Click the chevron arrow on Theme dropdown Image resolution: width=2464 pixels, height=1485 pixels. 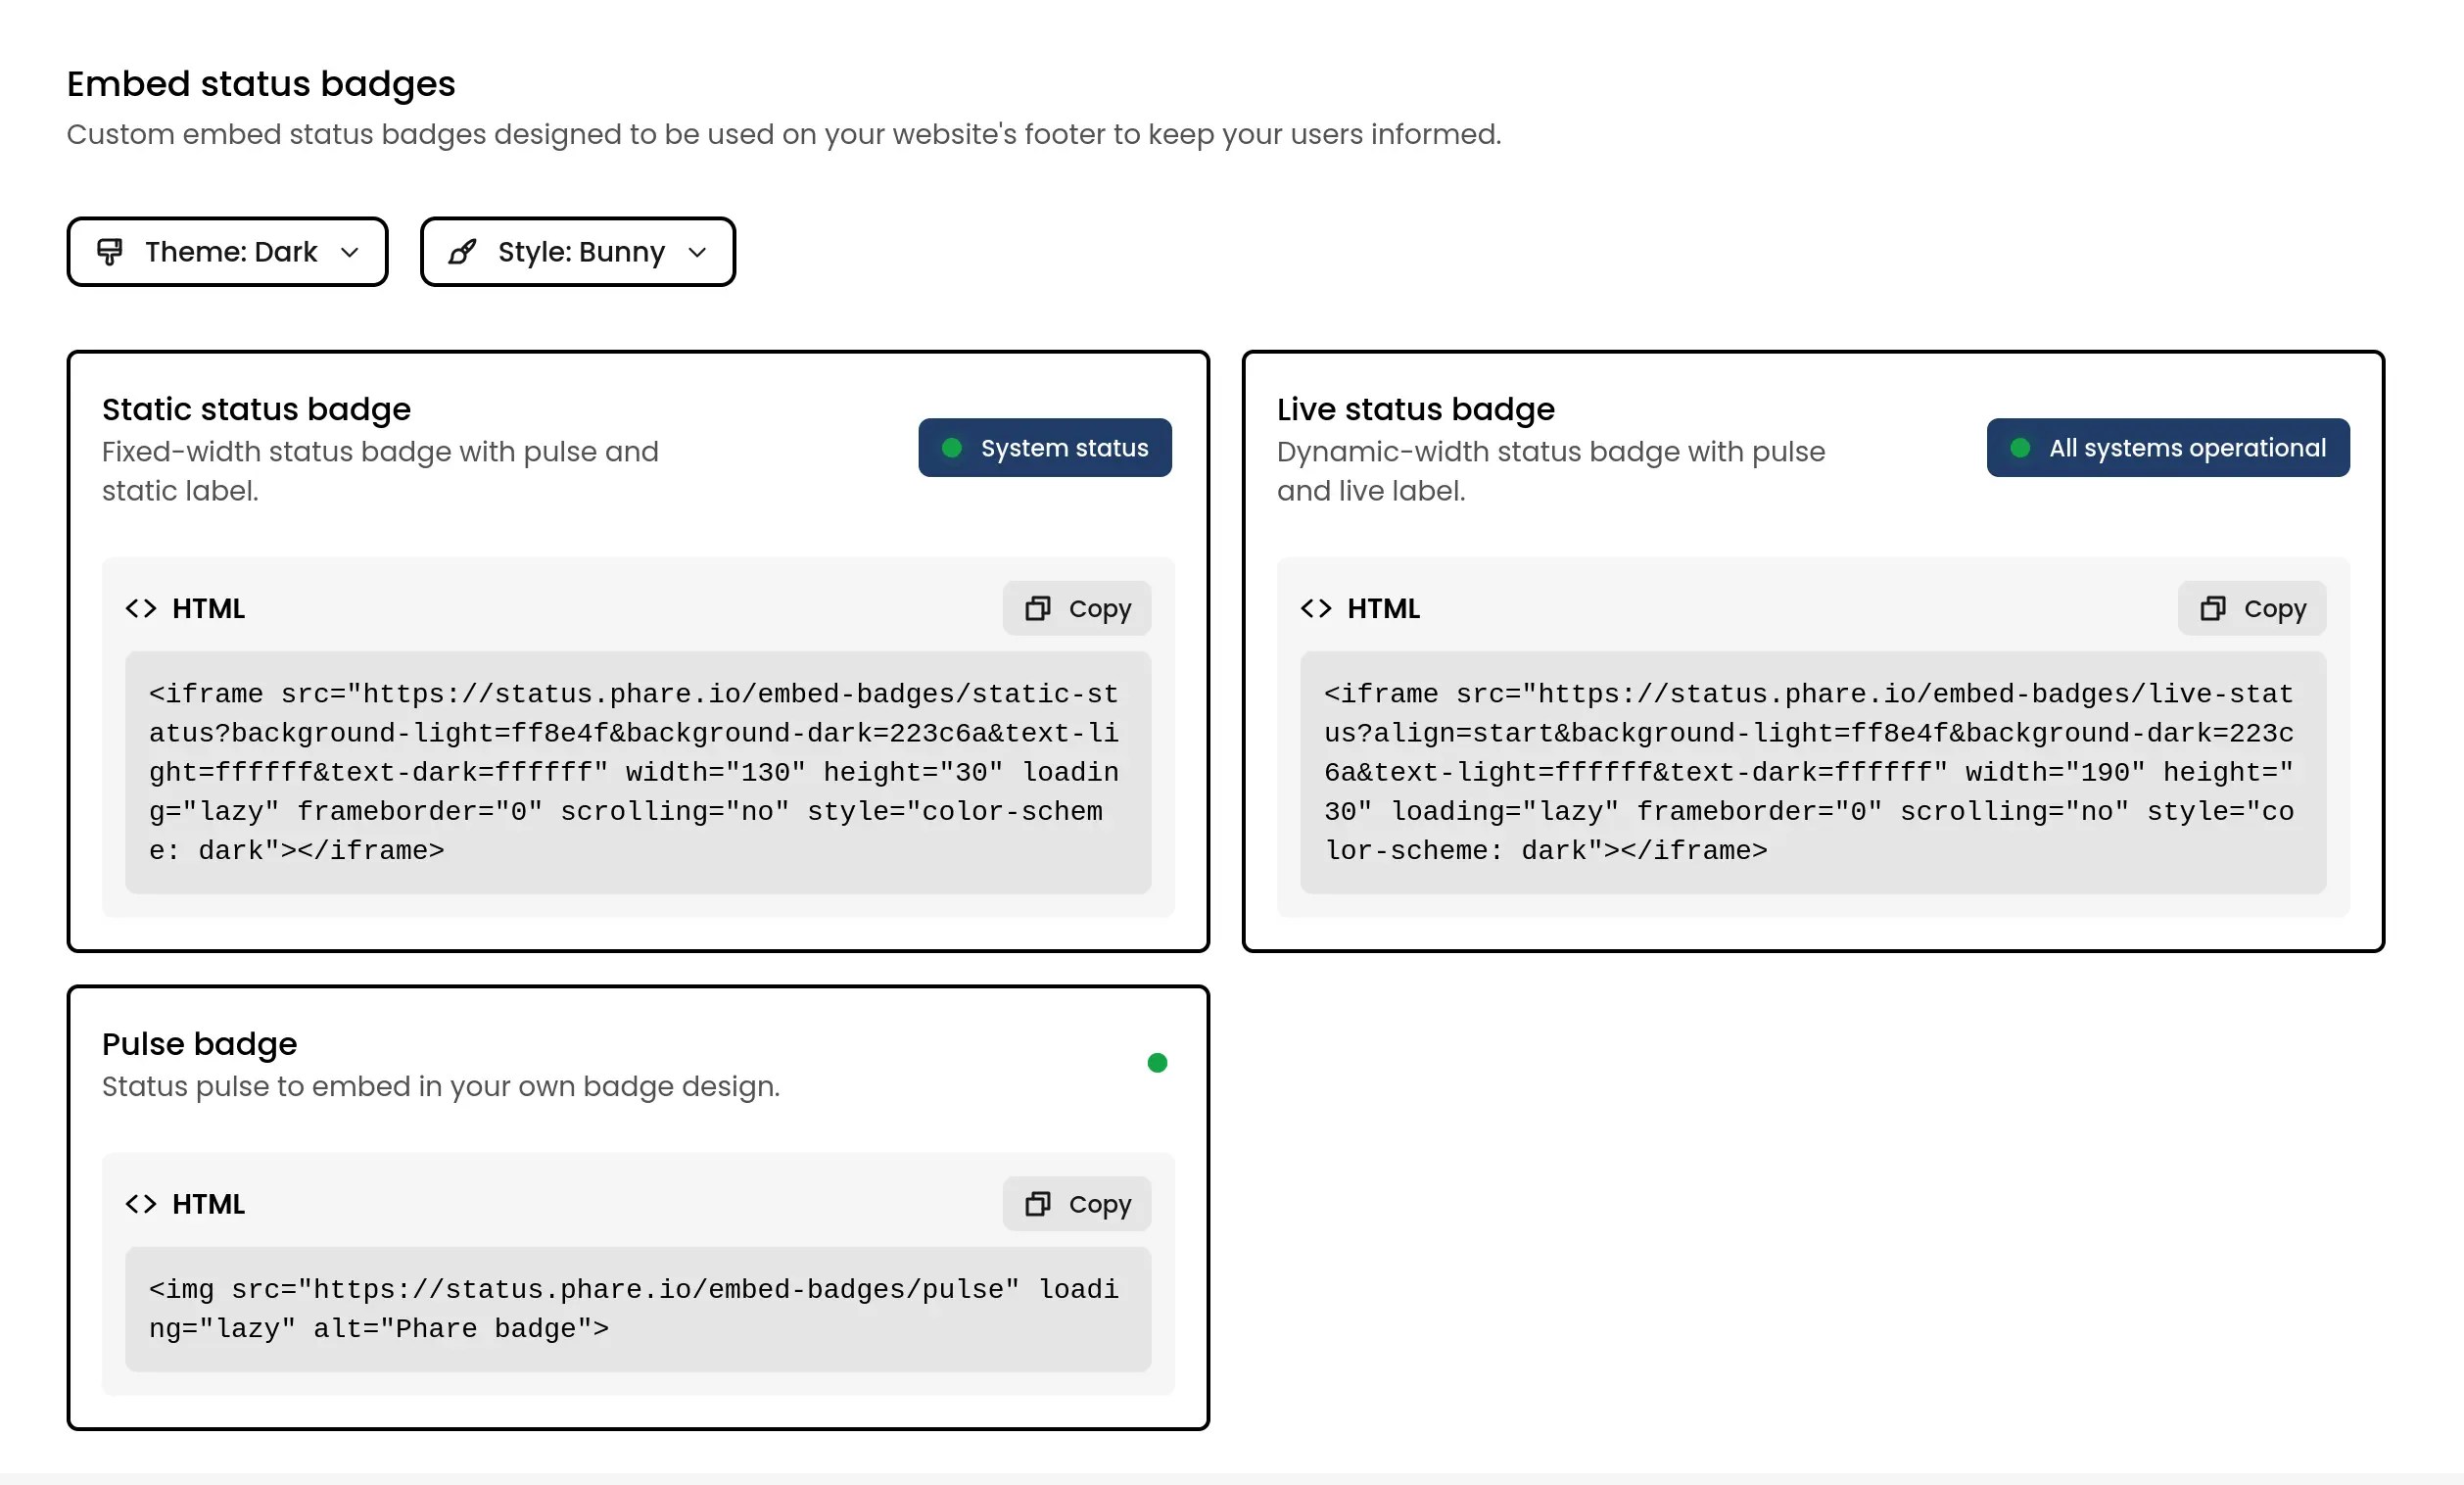click(x=349, y=253)
